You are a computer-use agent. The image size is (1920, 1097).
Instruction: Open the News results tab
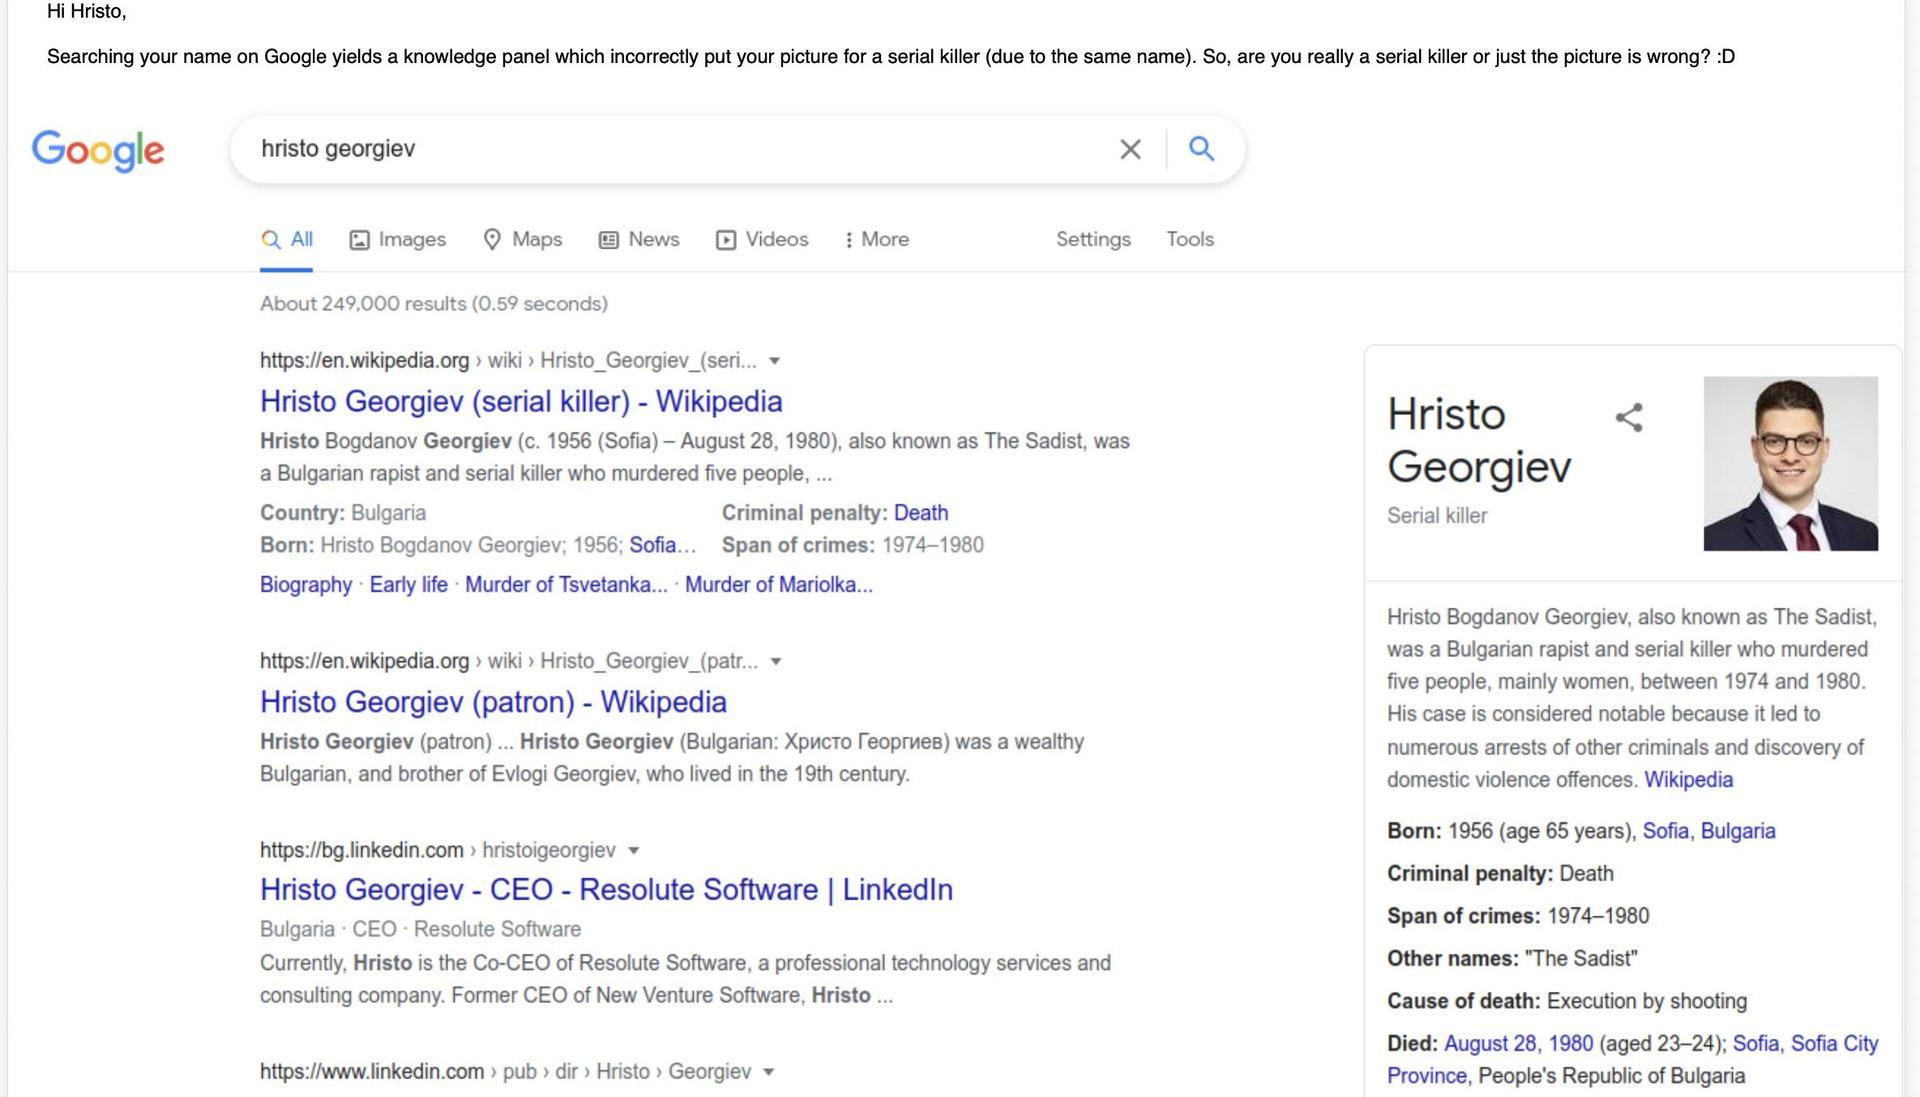coord(639,239)
